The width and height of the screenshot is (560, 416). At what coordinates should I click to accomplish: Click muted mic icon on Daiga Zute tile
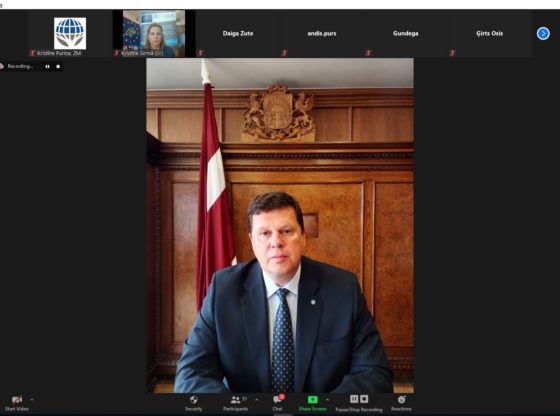pos(200,53)
